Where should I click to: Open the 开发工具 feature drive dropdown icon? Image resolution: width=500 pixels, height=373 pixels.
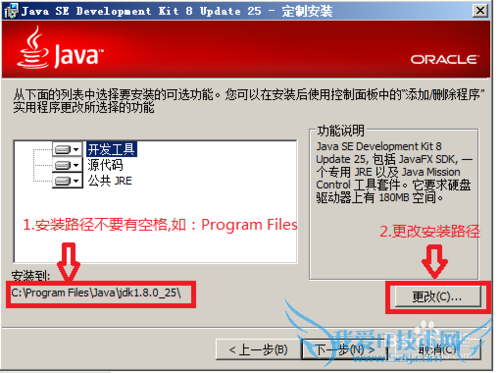click(67, 149)
